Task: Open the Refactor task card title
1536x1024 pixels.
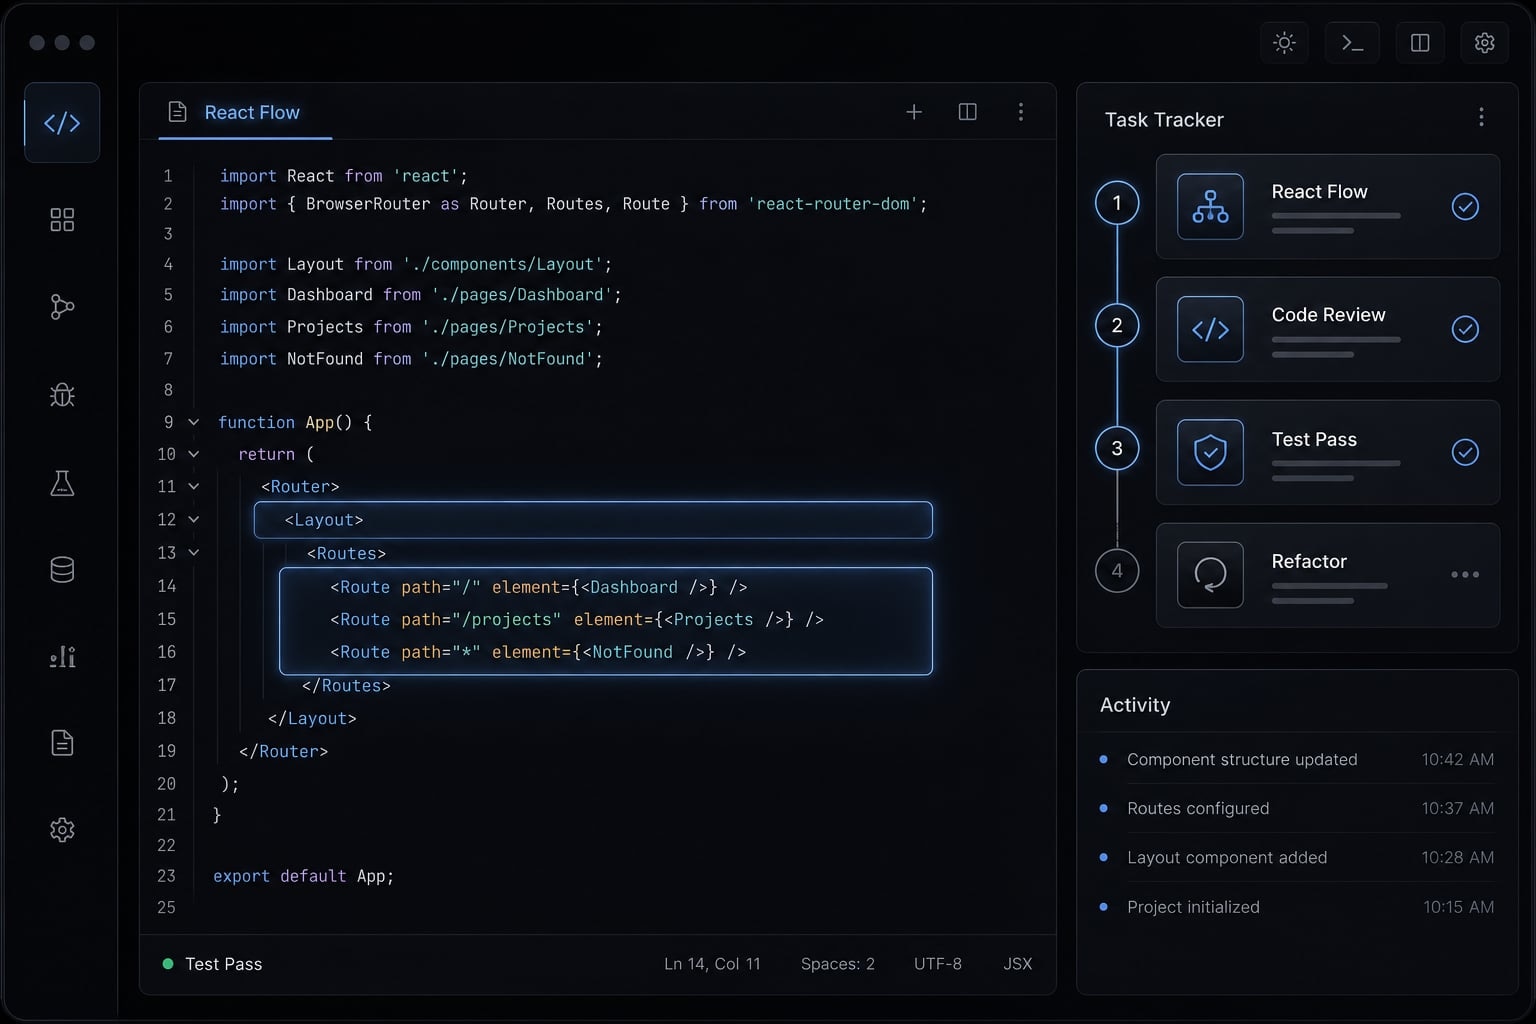Action: [x=1309, y=561]
